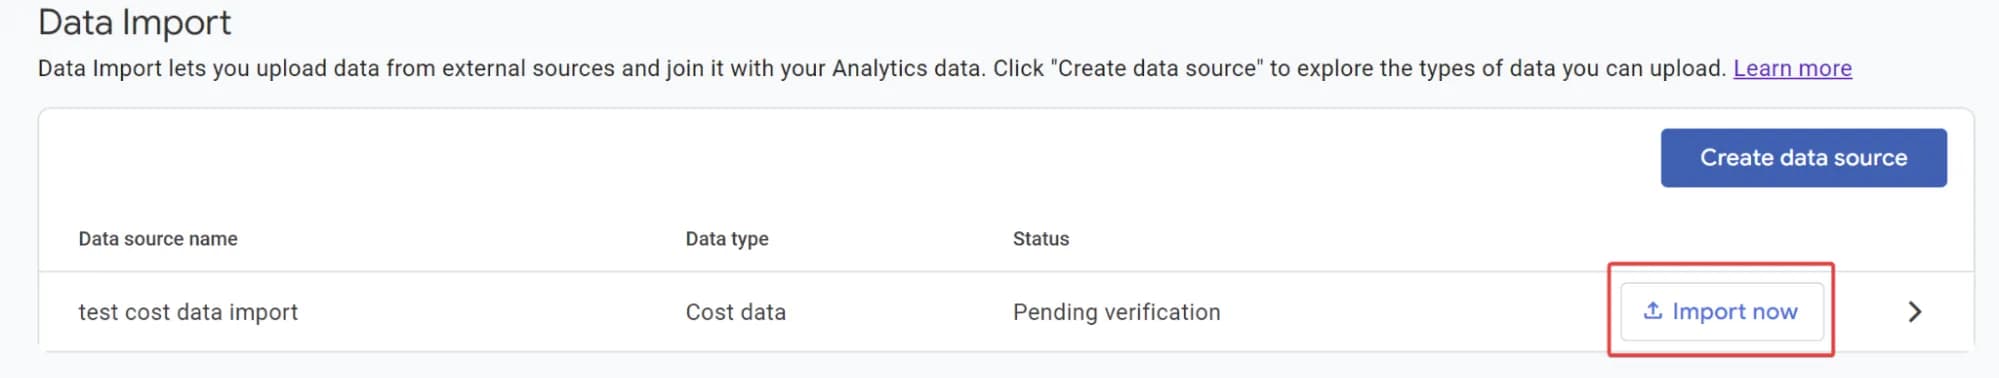Click the Status column header

(1041, 239)
